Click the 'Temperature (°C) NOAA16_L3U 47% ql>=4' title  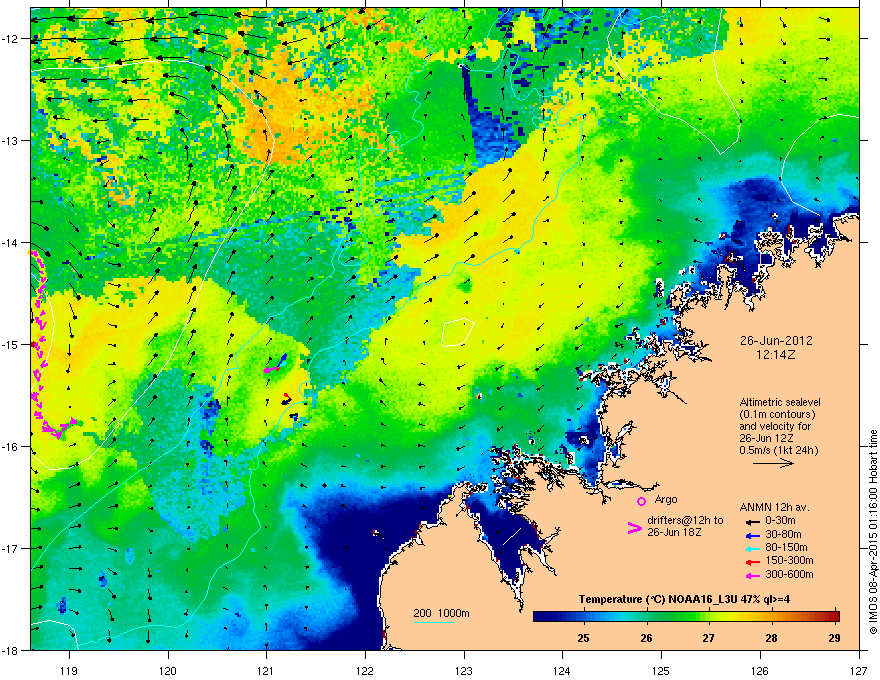click(684, 600)
